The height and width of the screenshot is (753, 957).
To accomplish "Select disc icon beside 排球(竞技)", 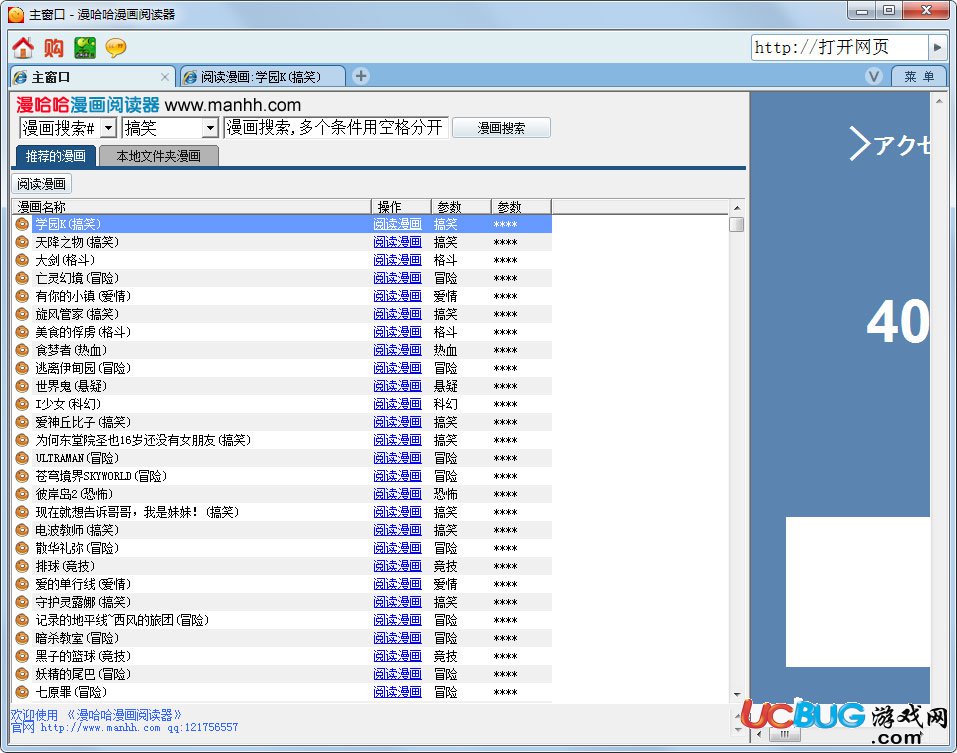I will 22,566.
